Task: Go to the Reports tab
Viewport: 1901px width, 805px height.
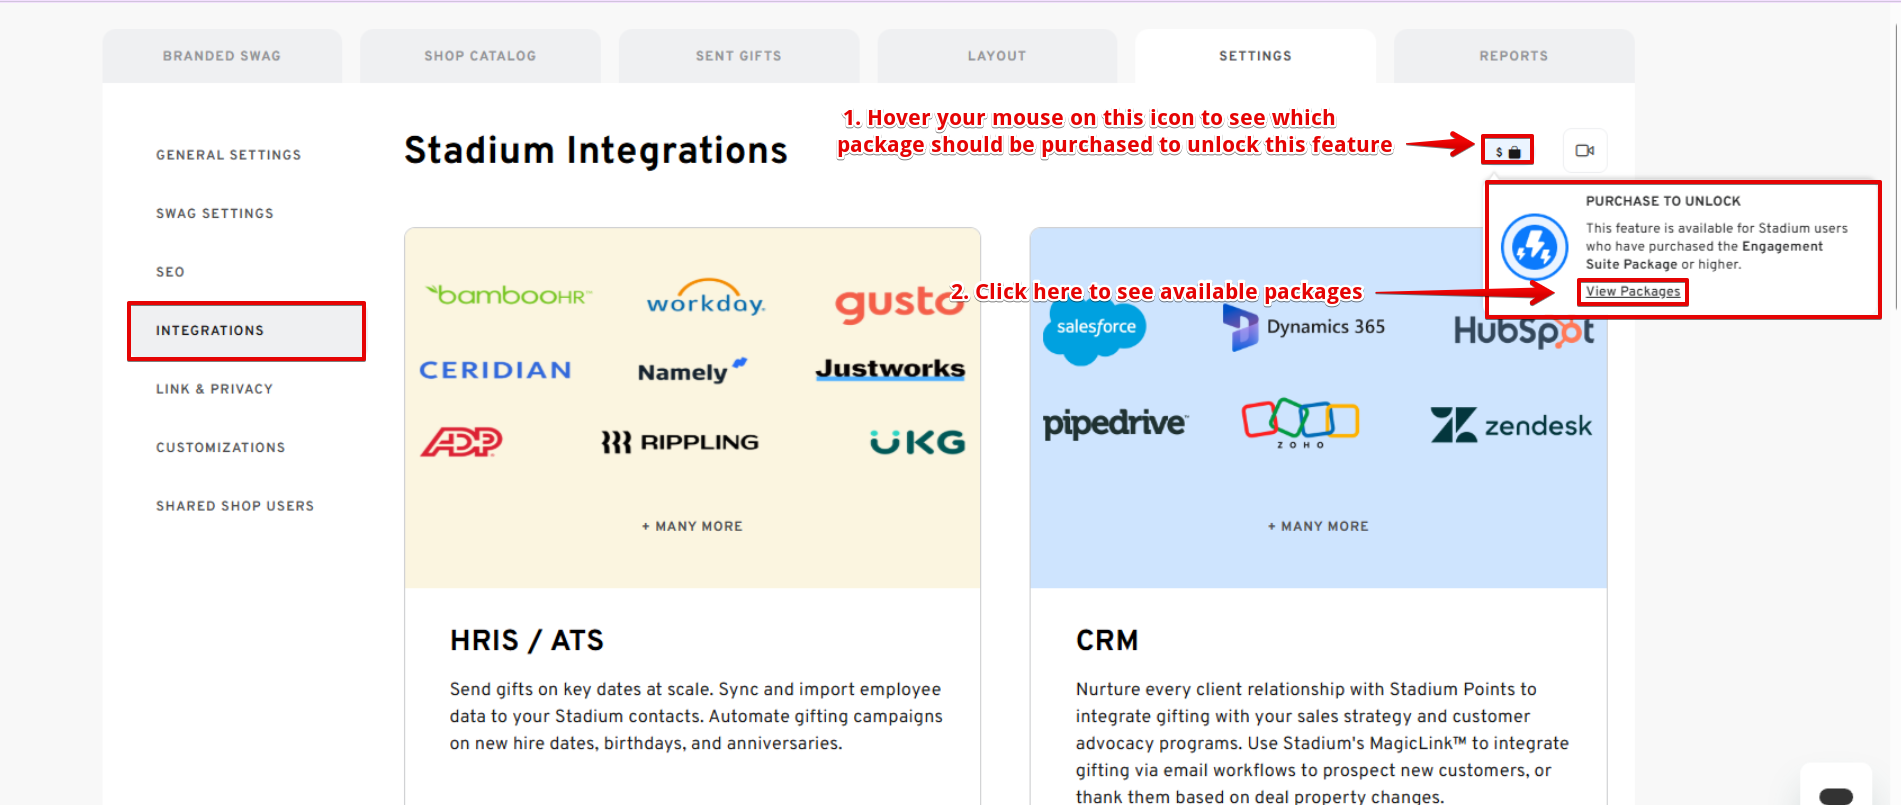Action: click(1513, 56)
